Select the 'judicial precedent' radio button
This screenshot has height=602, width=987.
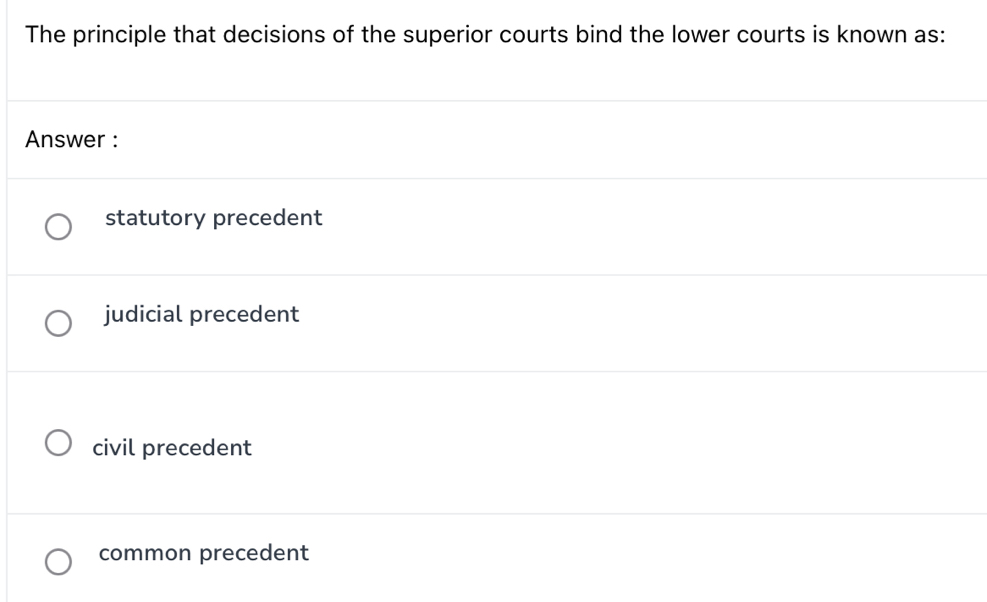click(60, 323)
